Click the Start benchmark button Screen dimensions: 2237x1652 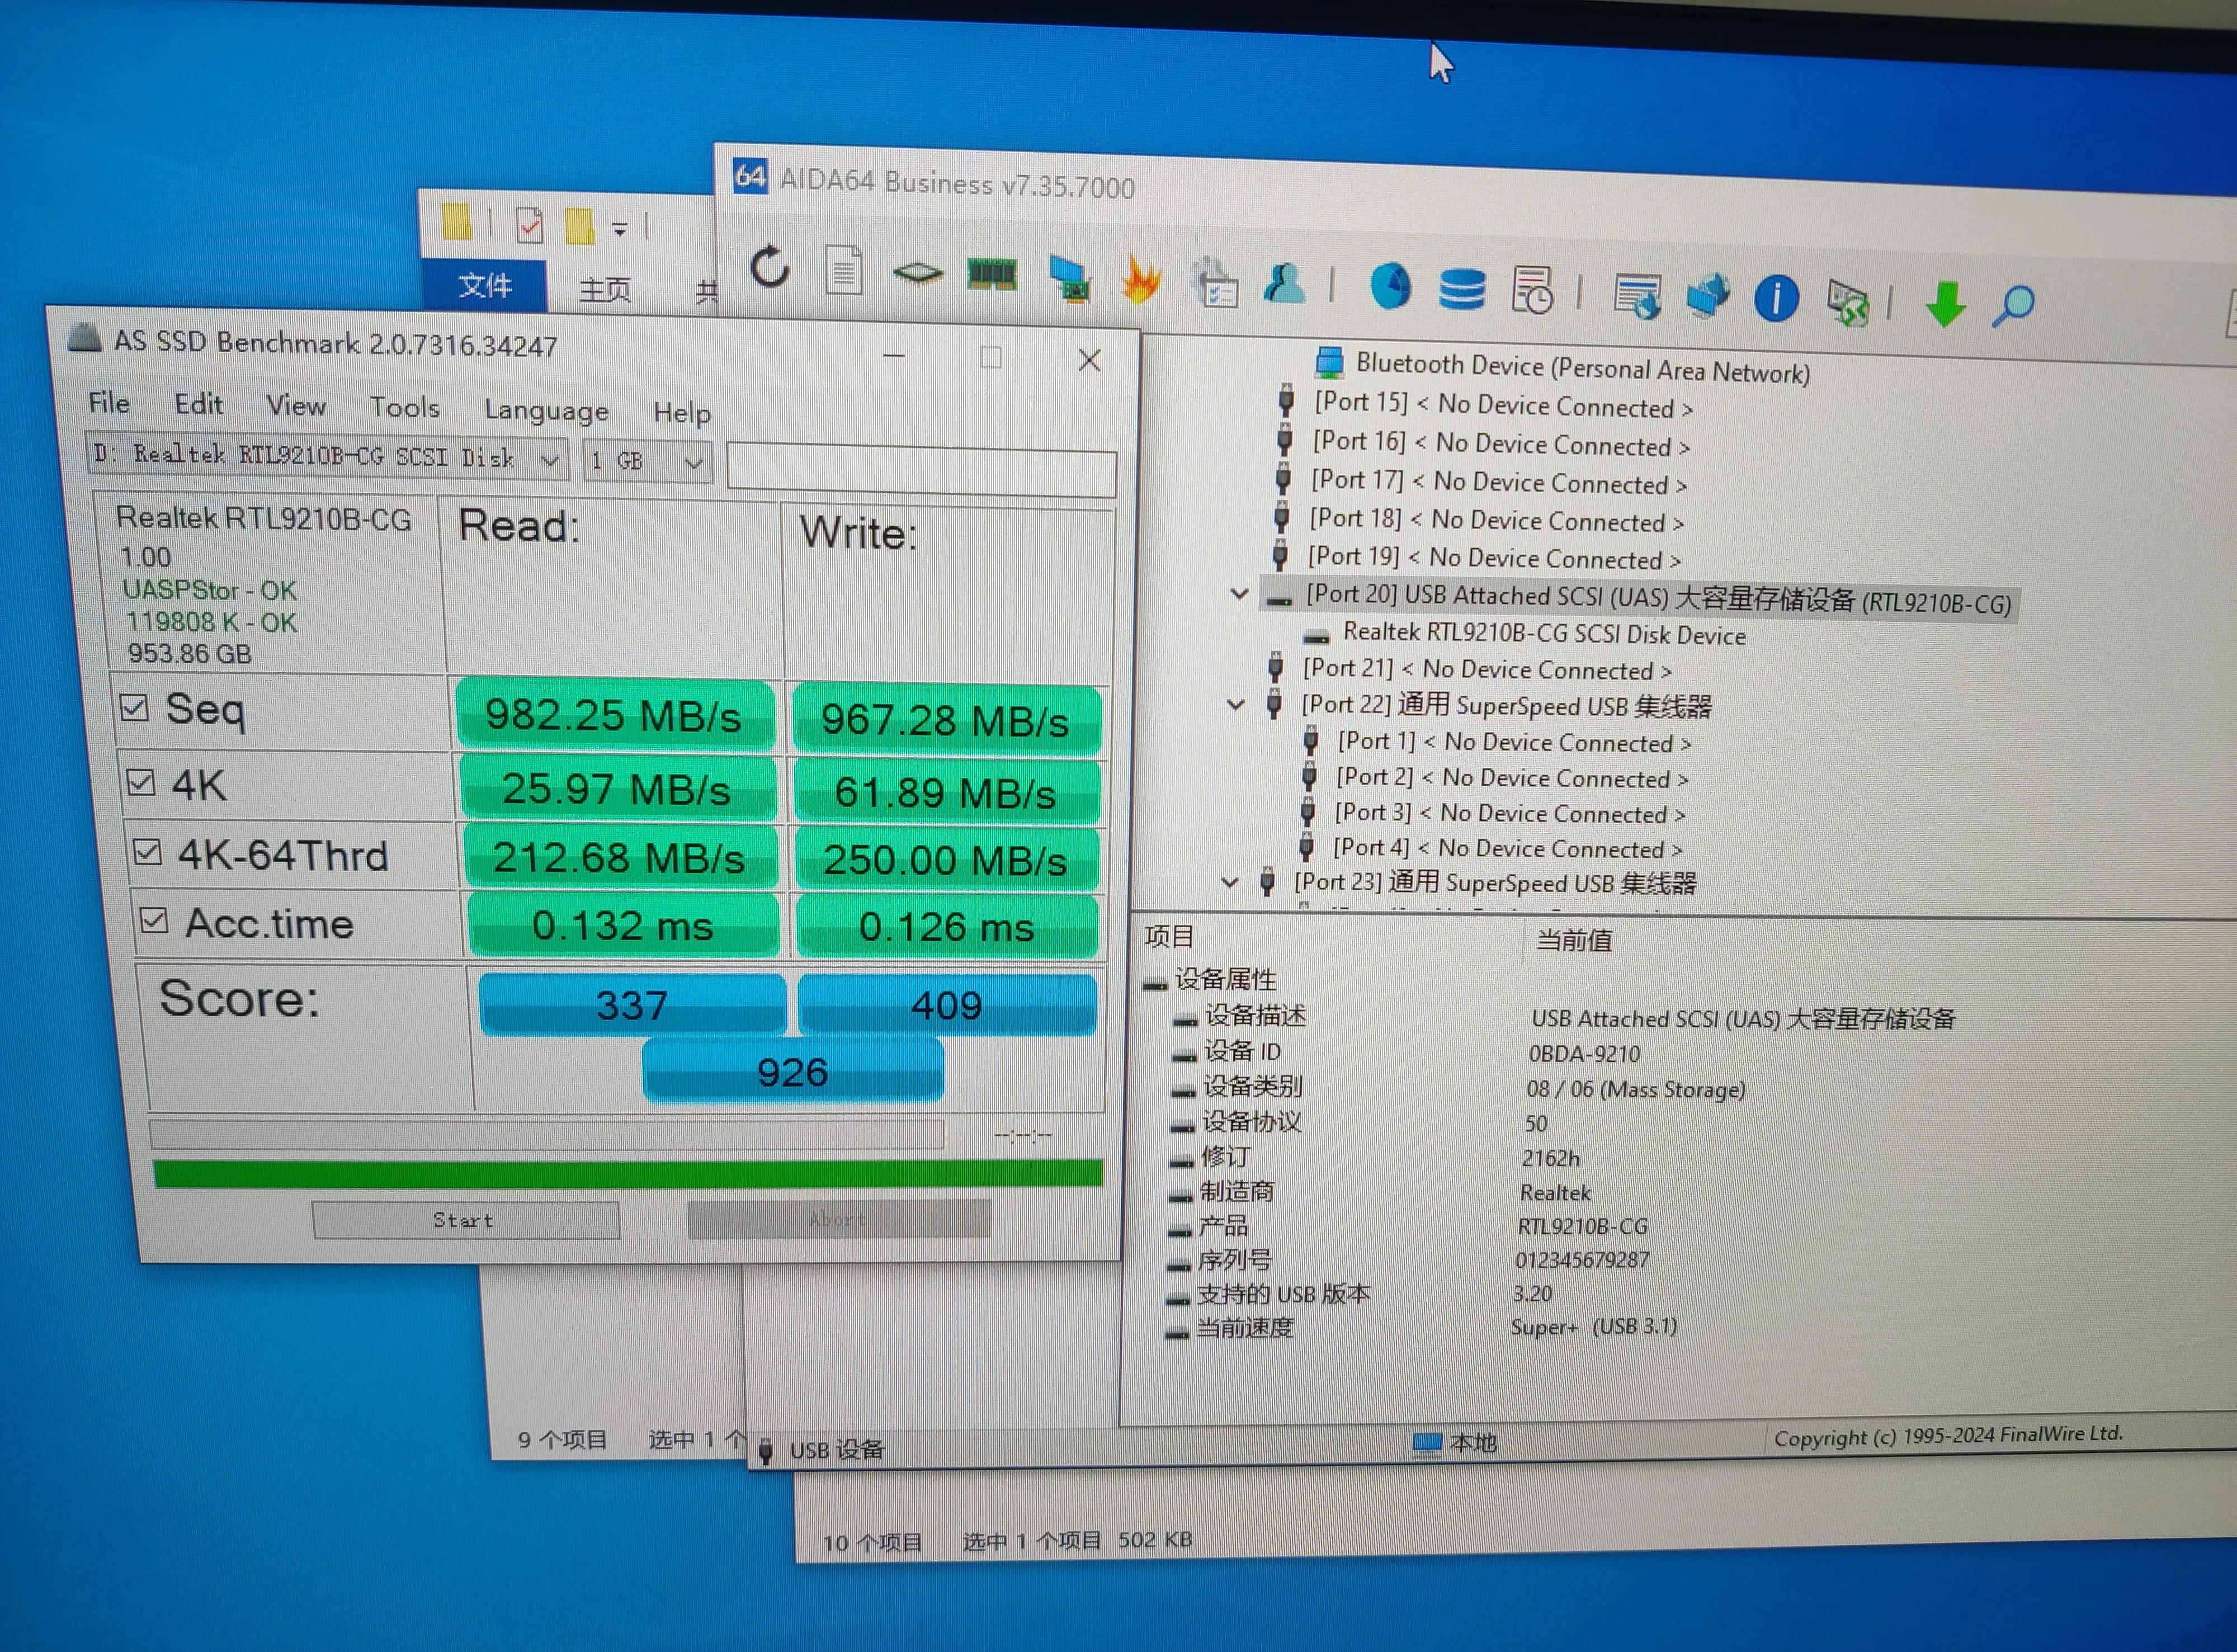(465, 1220)
